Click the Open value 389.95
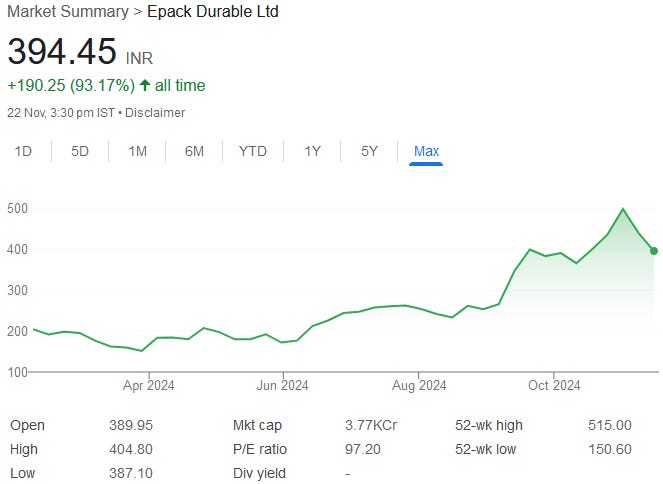The image size is (663, 484). 131,425
